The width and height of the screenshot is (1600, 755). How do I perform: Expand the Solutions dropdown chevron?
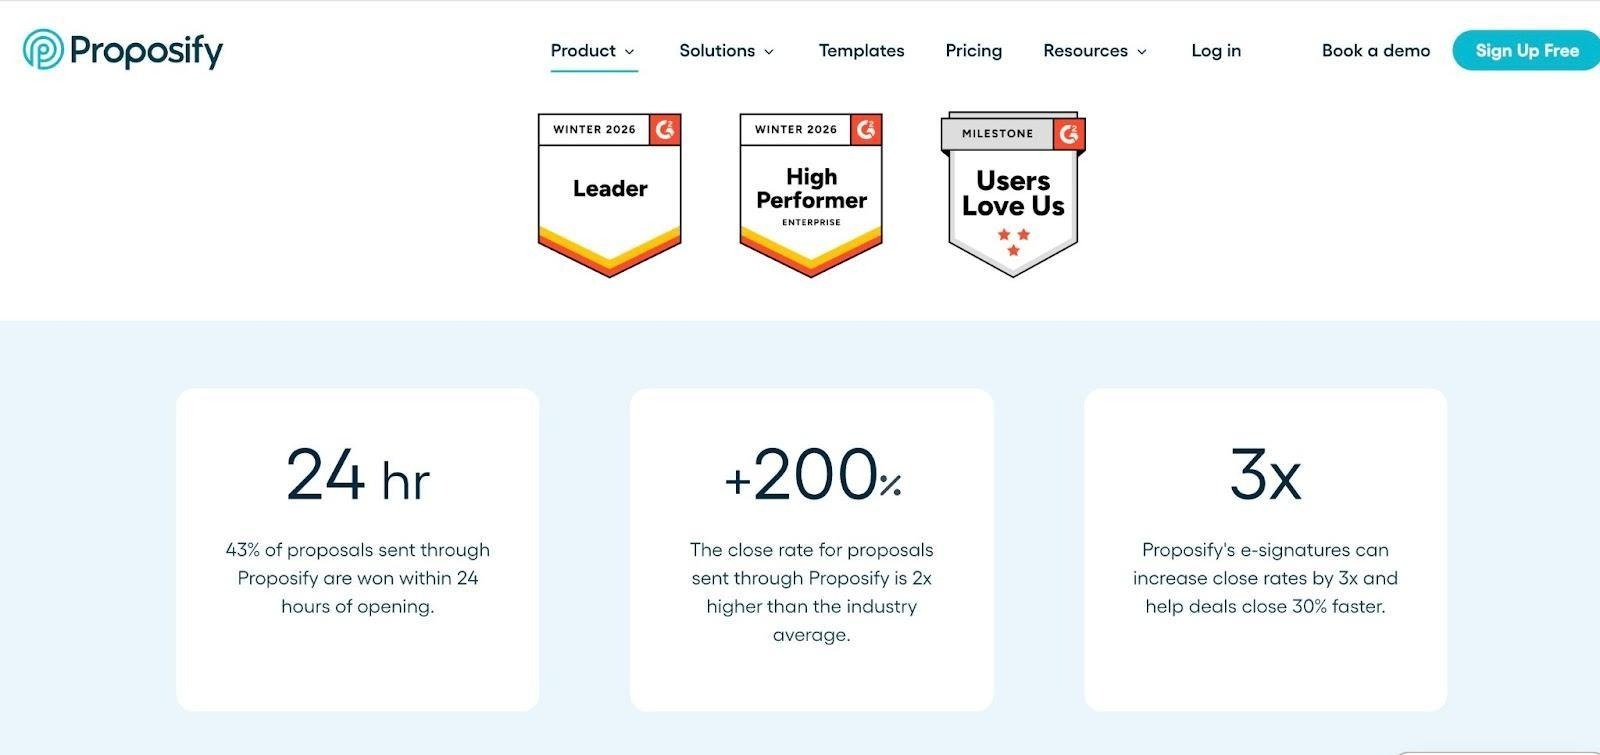[x=769, y=51]
